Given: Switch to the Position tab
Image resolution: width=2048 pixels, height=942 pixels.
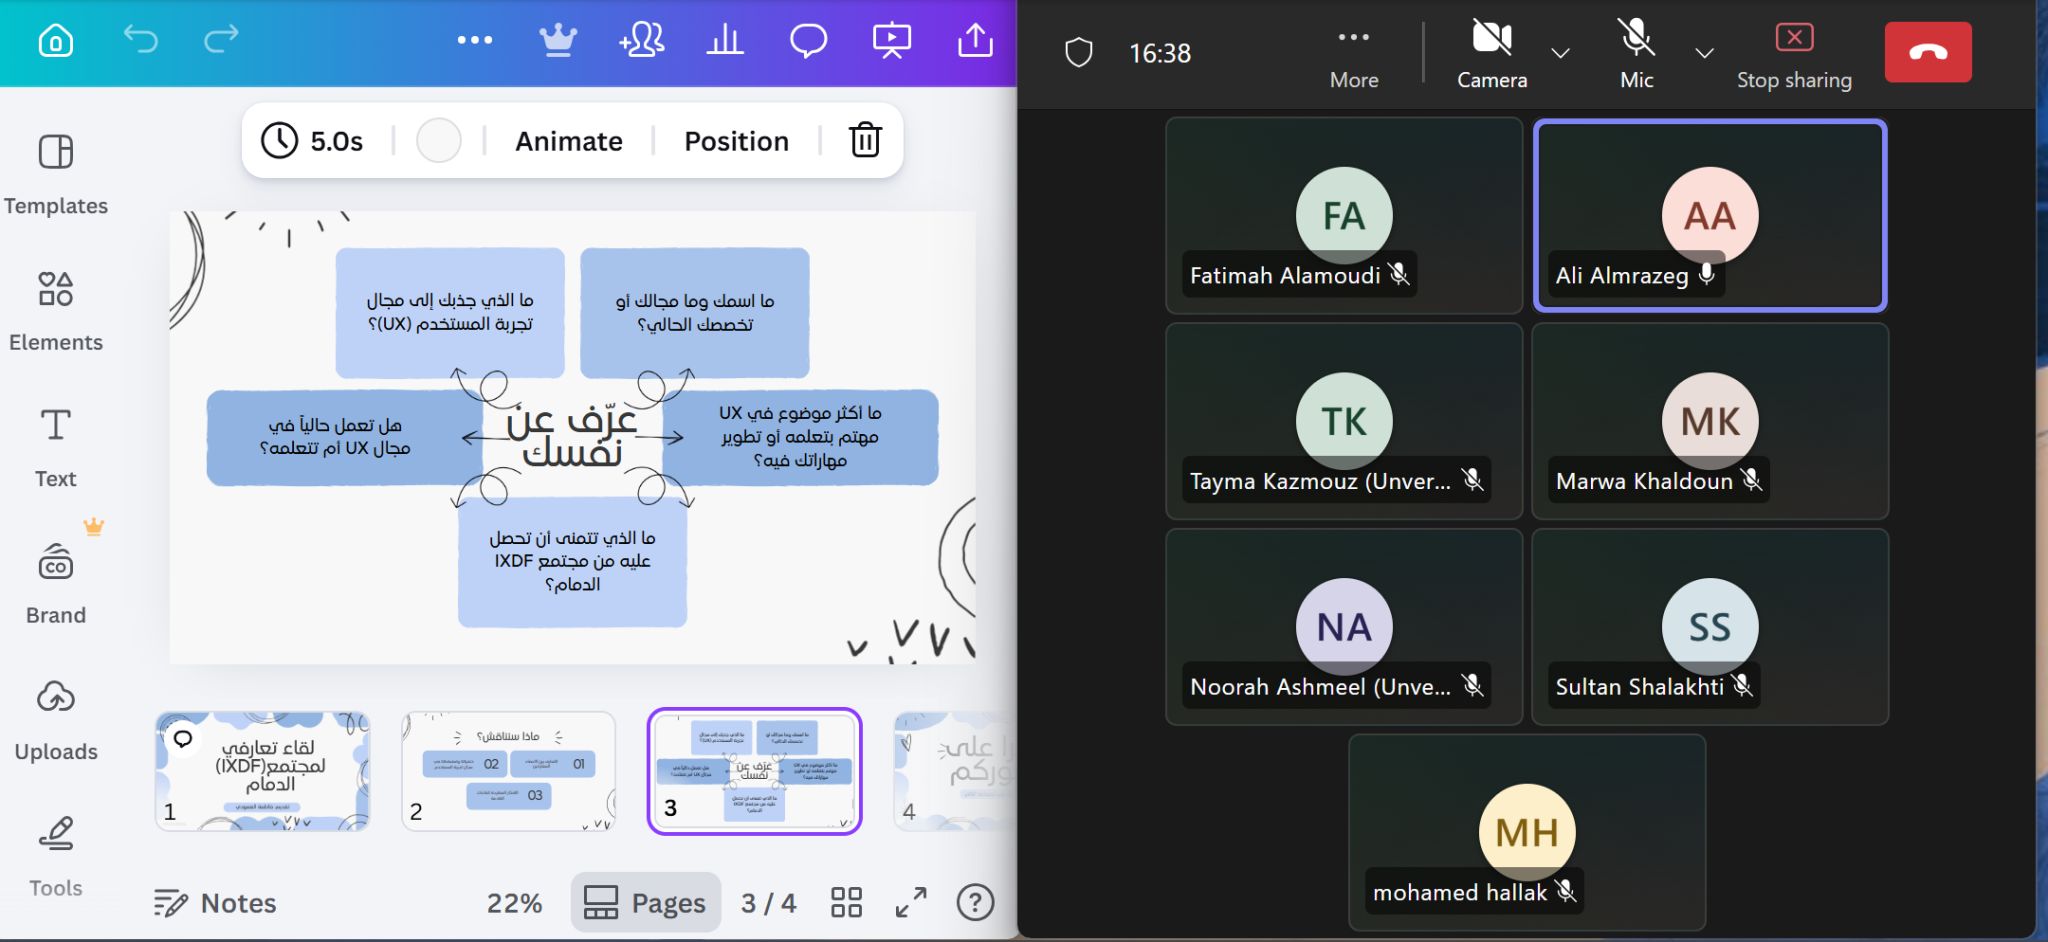Looking at the screenshot, I should [x=735, y=141].
